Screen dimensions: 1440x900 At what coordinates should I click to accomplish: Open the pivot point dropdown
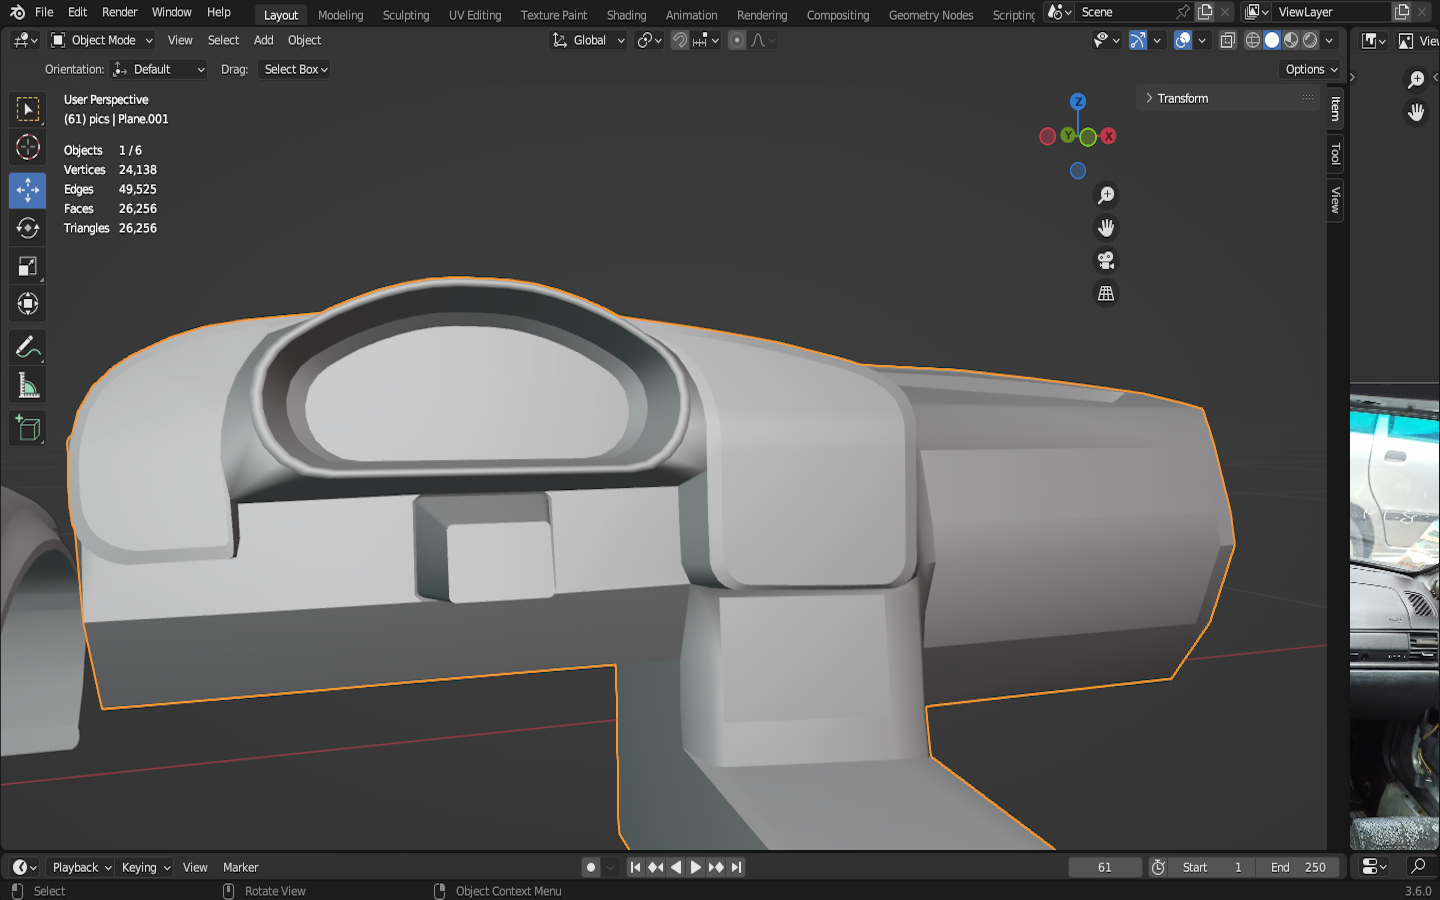[x=650, y=40]
